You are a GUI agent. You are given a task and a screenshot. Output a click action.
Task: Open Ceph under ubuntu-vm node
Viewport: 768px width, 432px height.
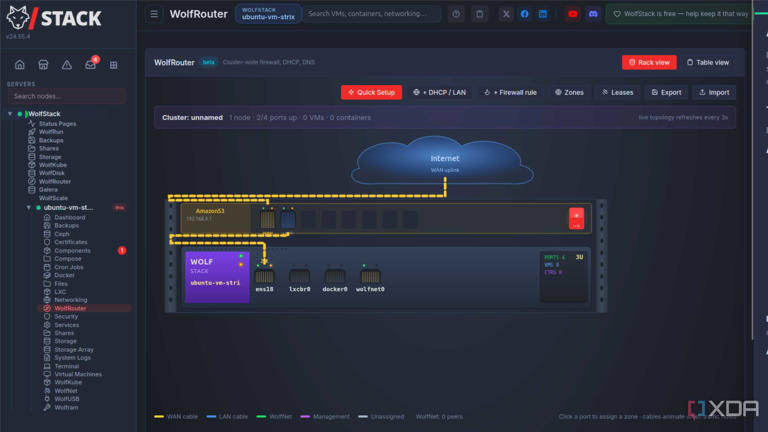pos(62,234)
